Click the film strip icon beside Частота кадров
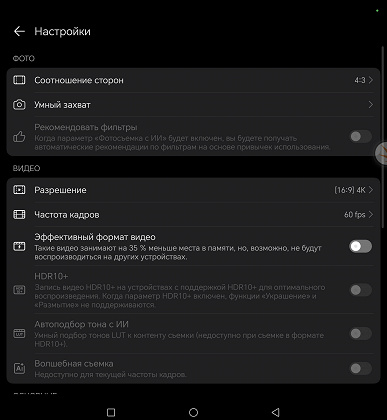Viewport: 387px width, 420px height. [19, 214]
